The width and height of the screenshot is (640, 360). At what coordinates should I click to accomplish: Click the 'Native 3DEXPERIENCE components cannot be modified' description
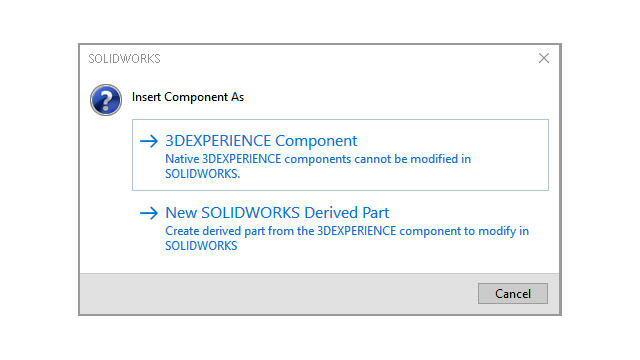[x=318, y=166]
